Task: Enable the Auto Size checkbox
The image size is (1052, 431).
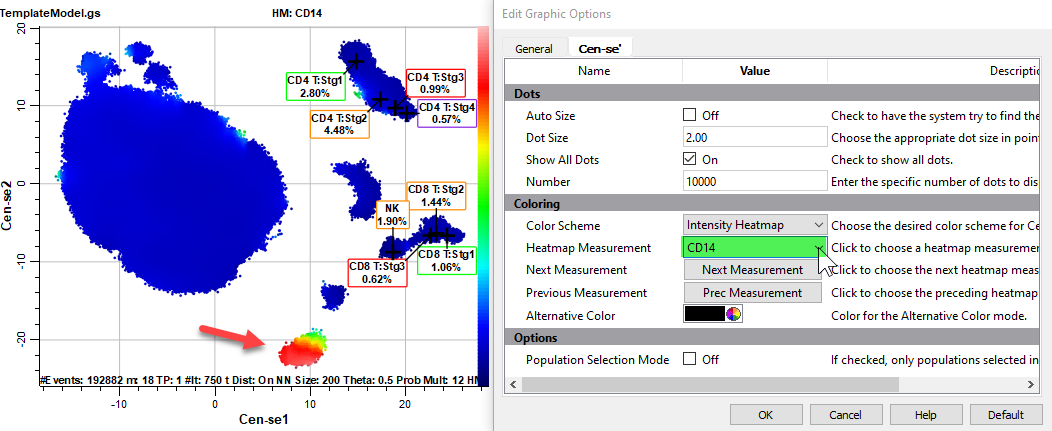Action: (690, 115)
